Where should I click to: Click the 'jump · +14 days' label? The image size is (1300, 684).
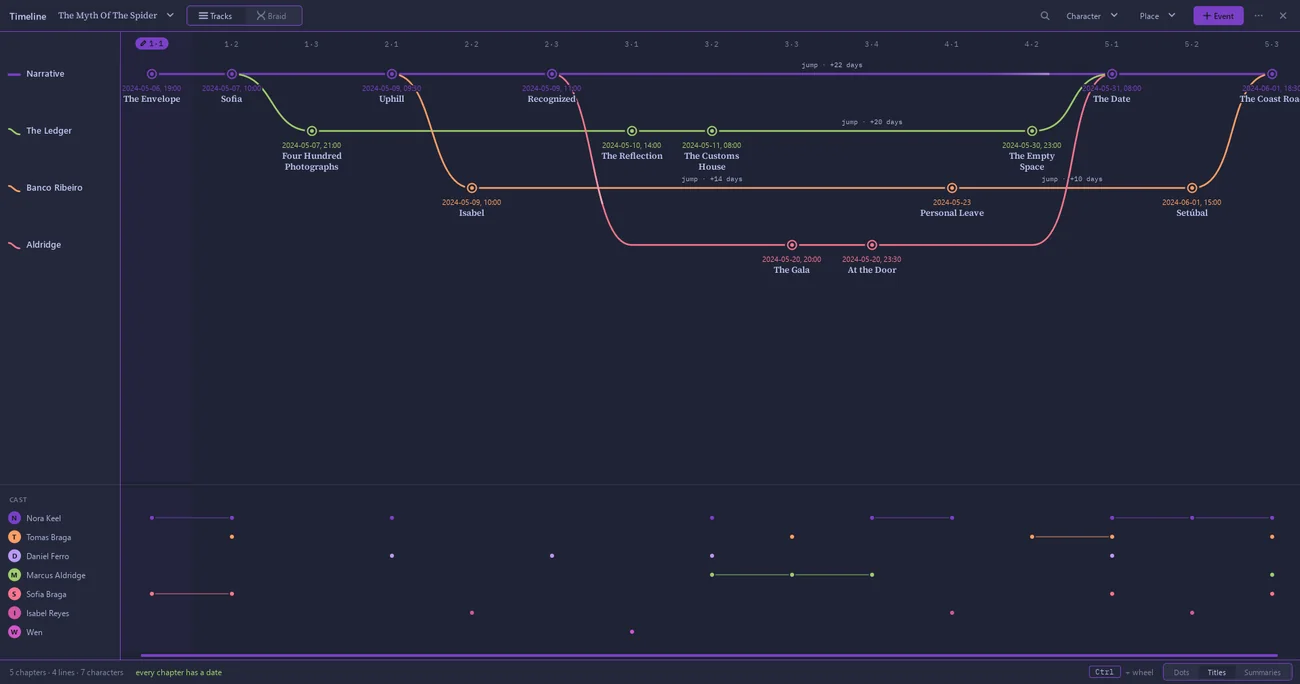712,179
